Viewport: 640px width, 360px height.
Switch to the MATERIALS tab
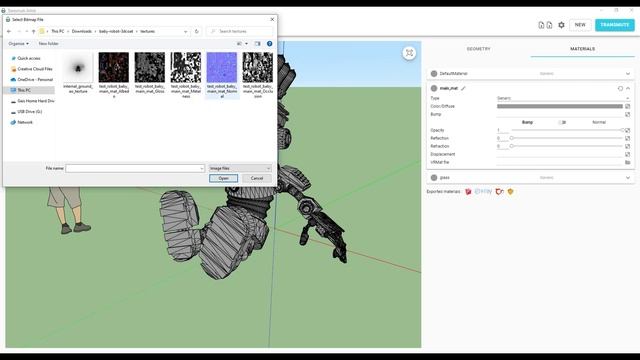coord(582,49)
